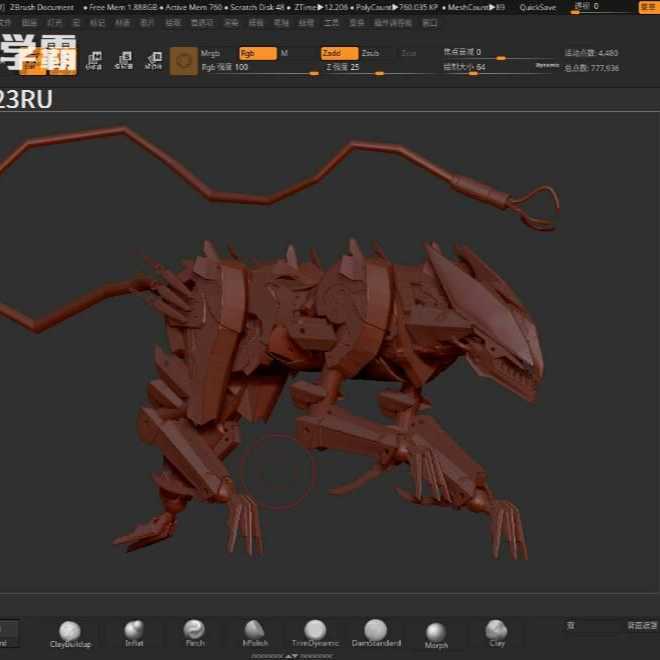Select the TrimDynamic brush

(315, 630)
